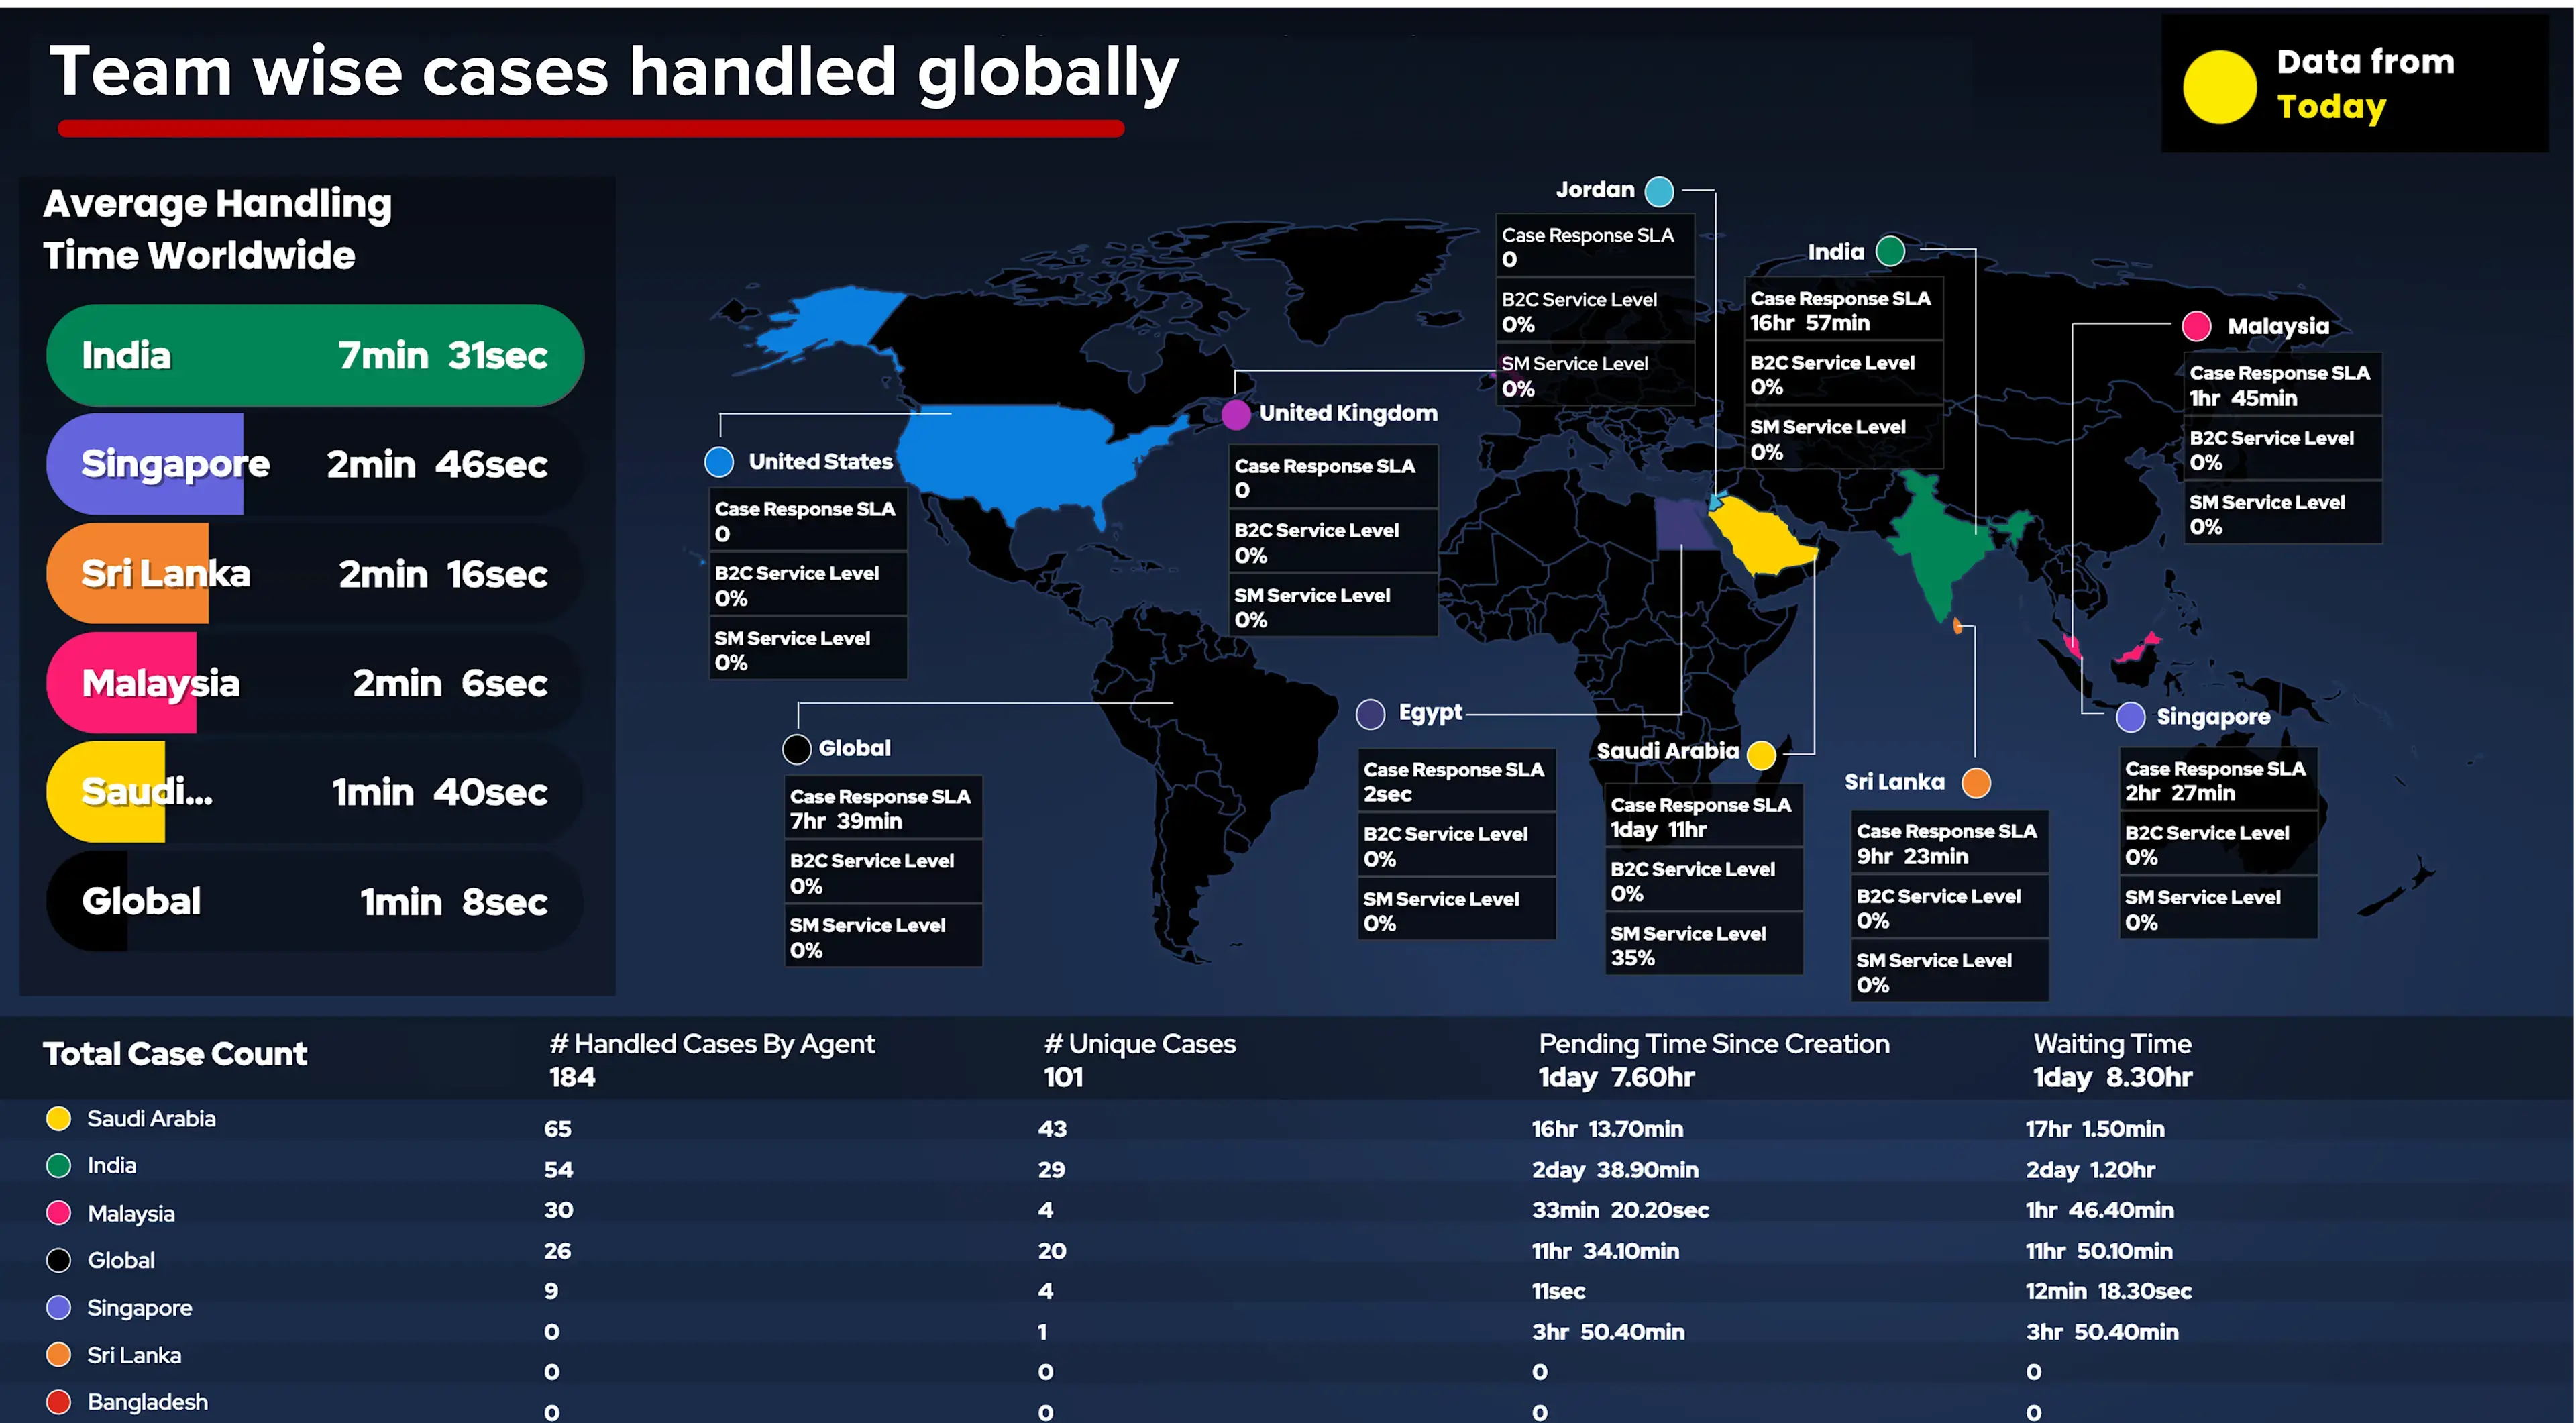Click the United Kingdom purple marker dot
The height and width of the screenshot is (1423, 2576).
[1236, 414]
